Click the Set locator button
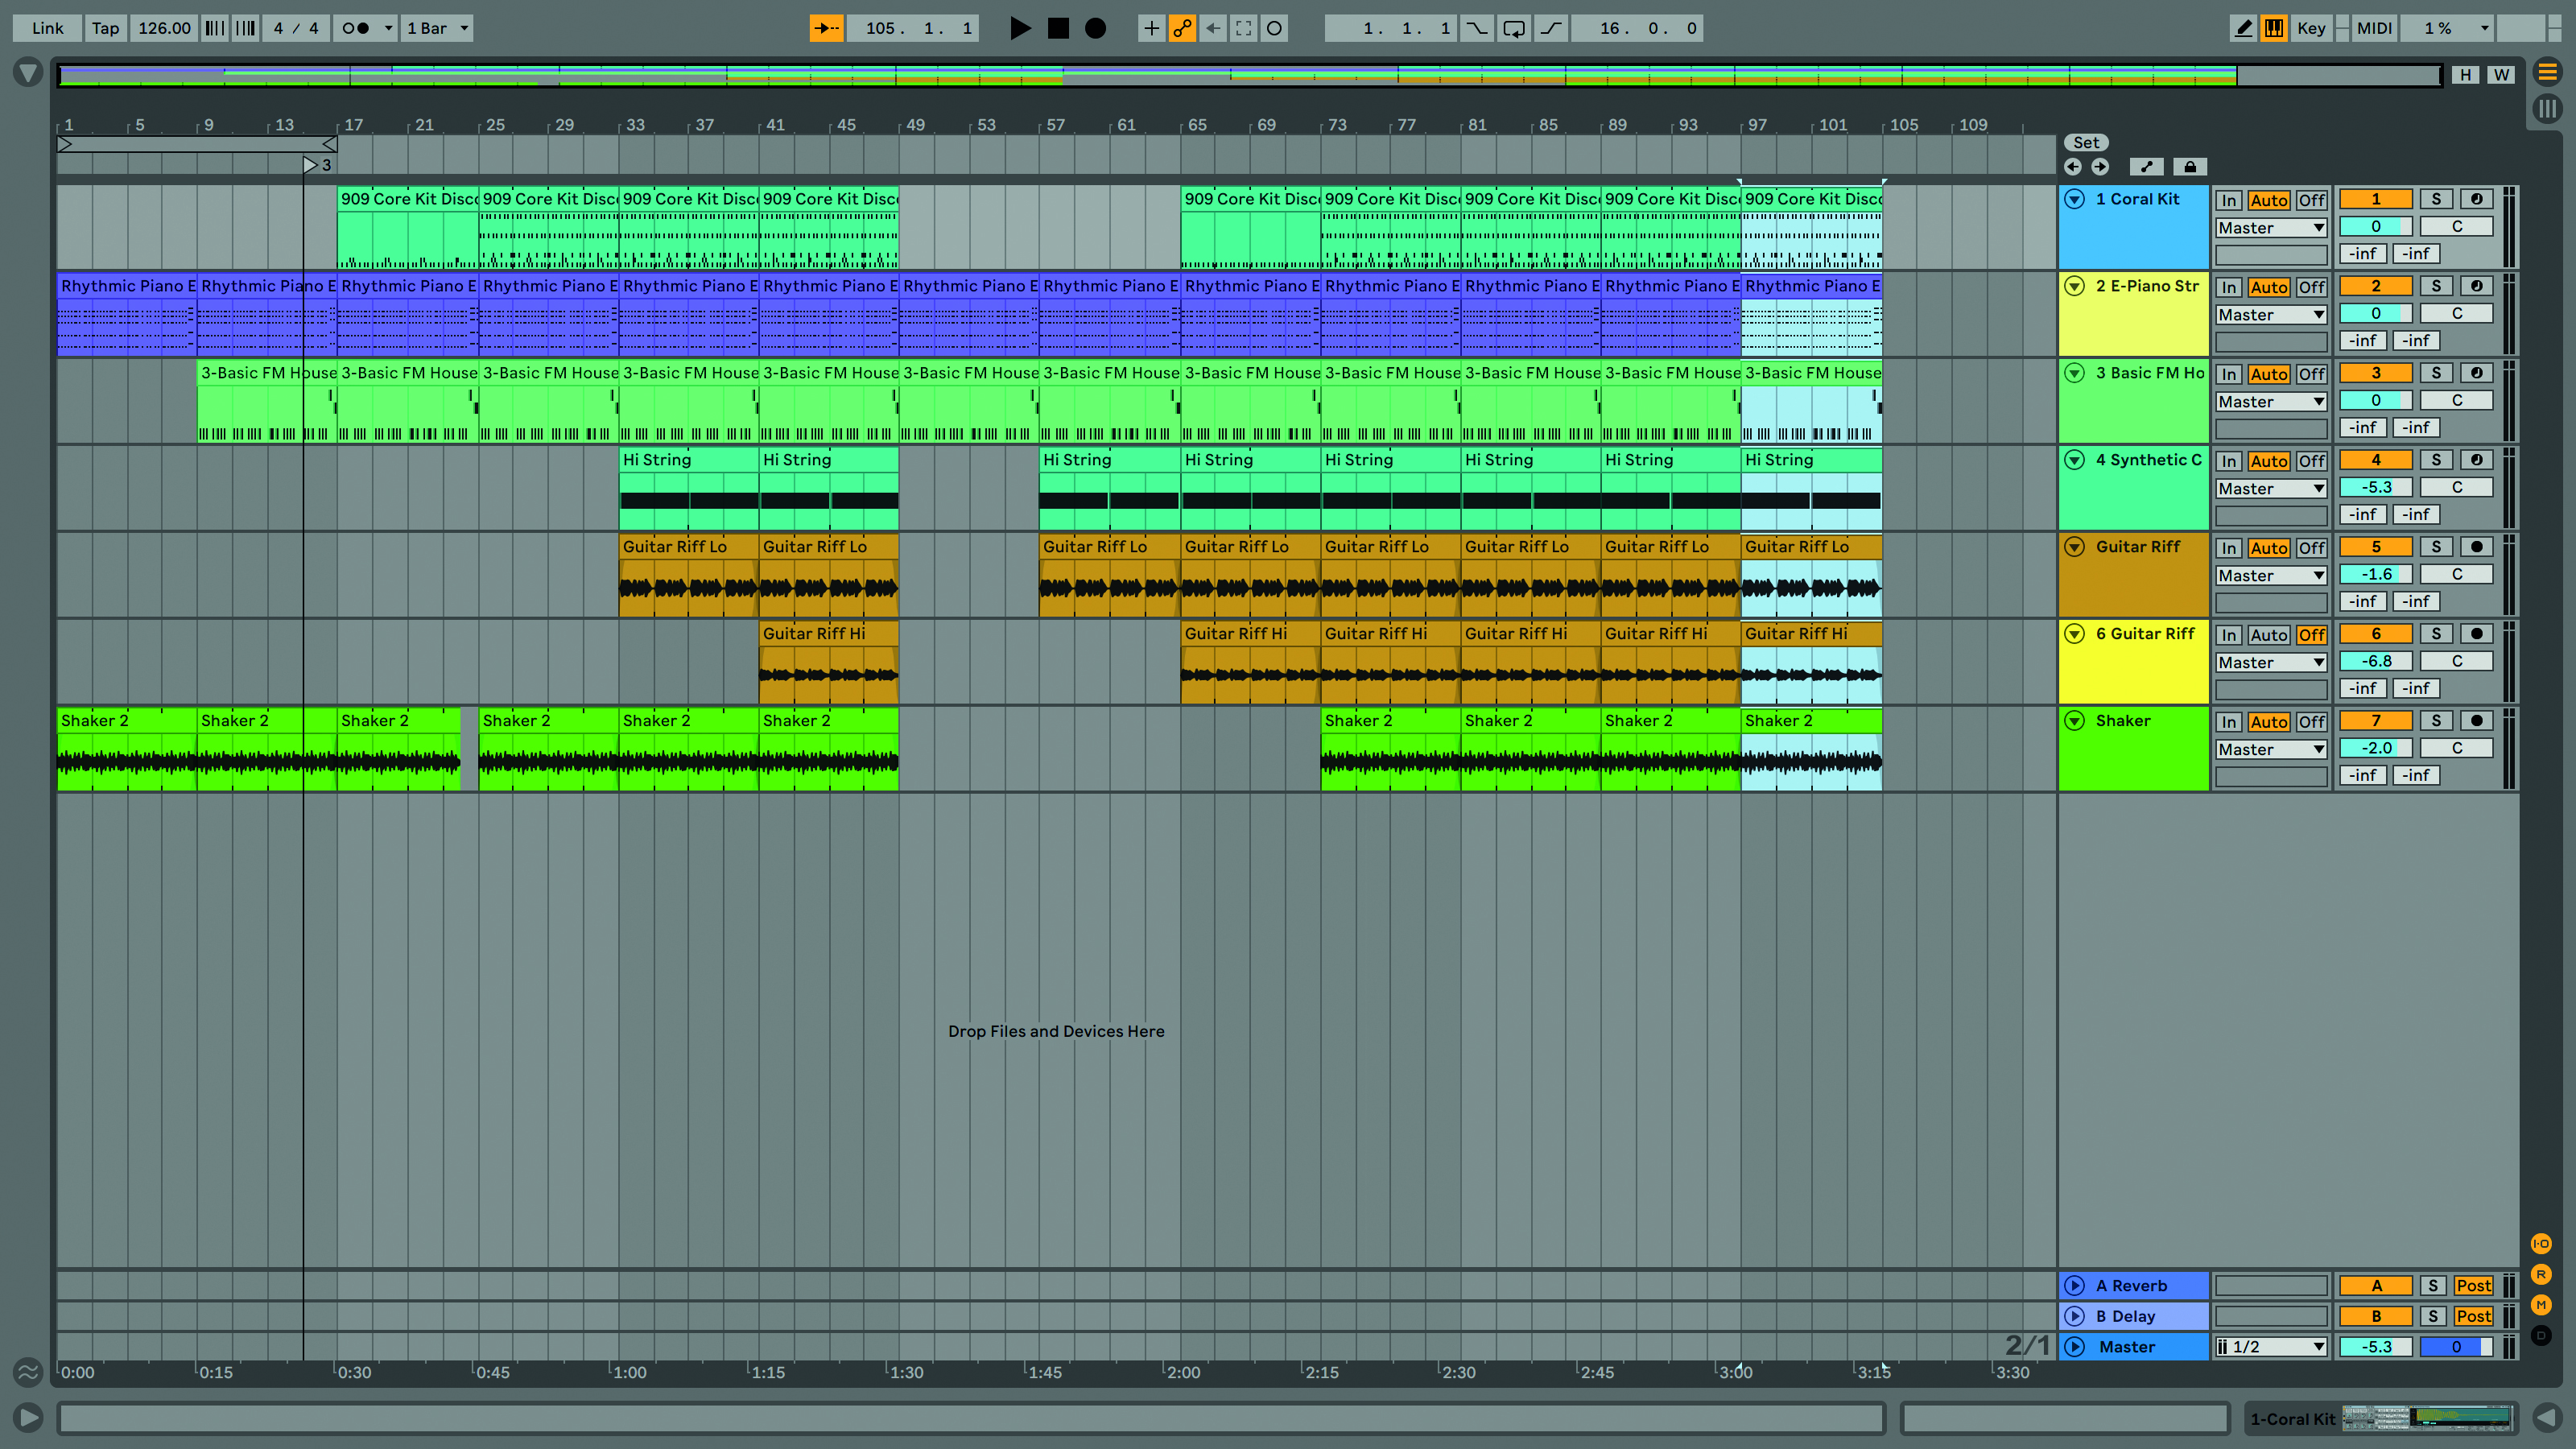 coord(2086,143)
